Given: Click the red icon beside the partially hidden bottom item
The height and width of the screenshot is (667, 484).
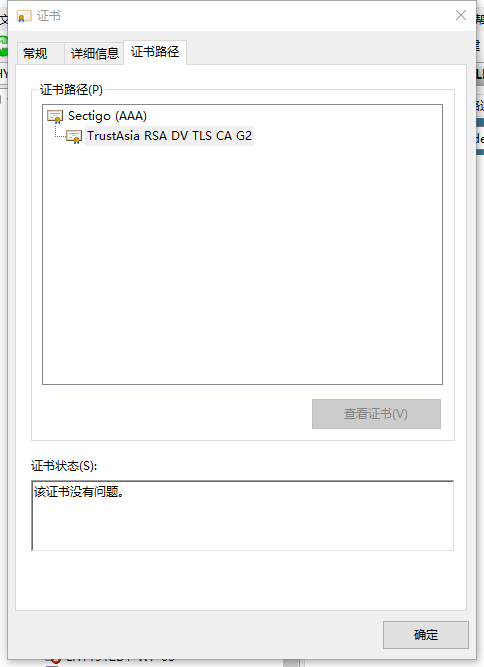Looking at the screenshot, I should click(x=54, y=660).
